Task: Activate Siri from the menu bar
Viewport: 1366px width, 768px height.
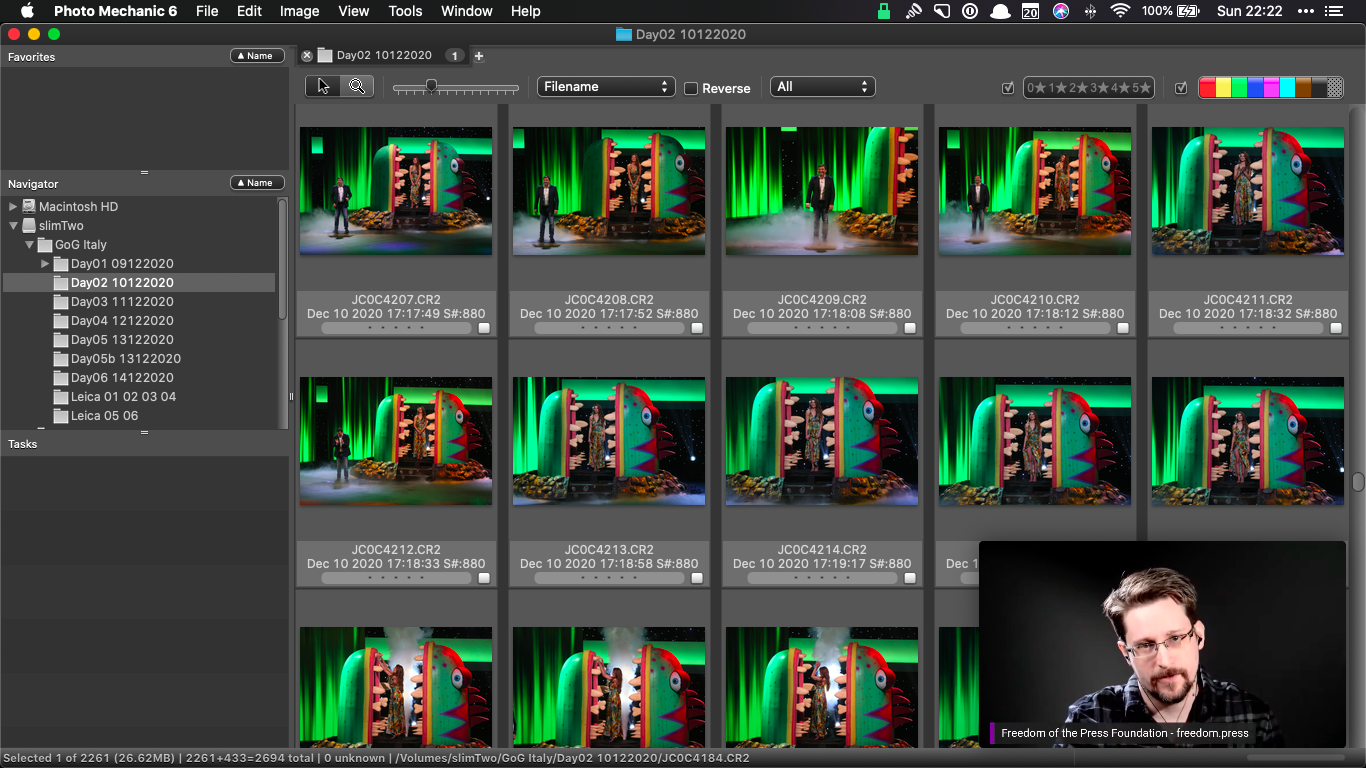Action: point(1061,11)
